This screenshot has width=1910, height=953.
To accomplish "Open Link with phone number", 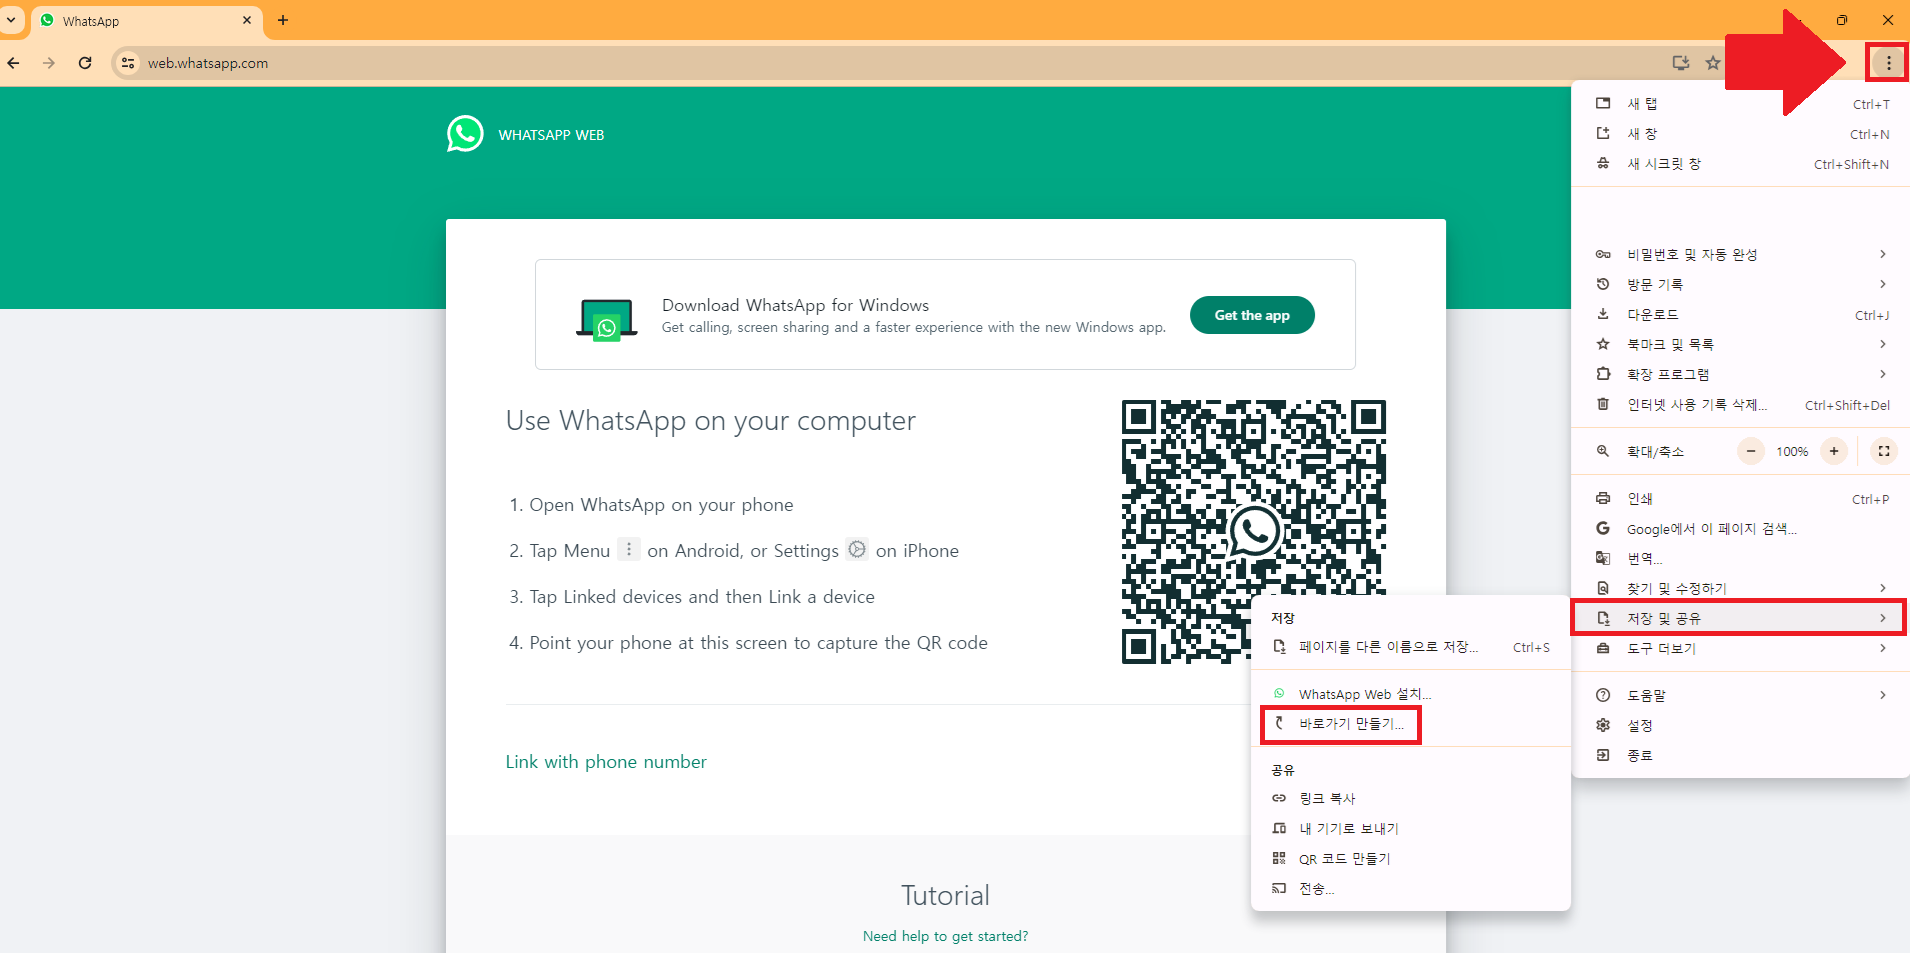I will (606, 762).
